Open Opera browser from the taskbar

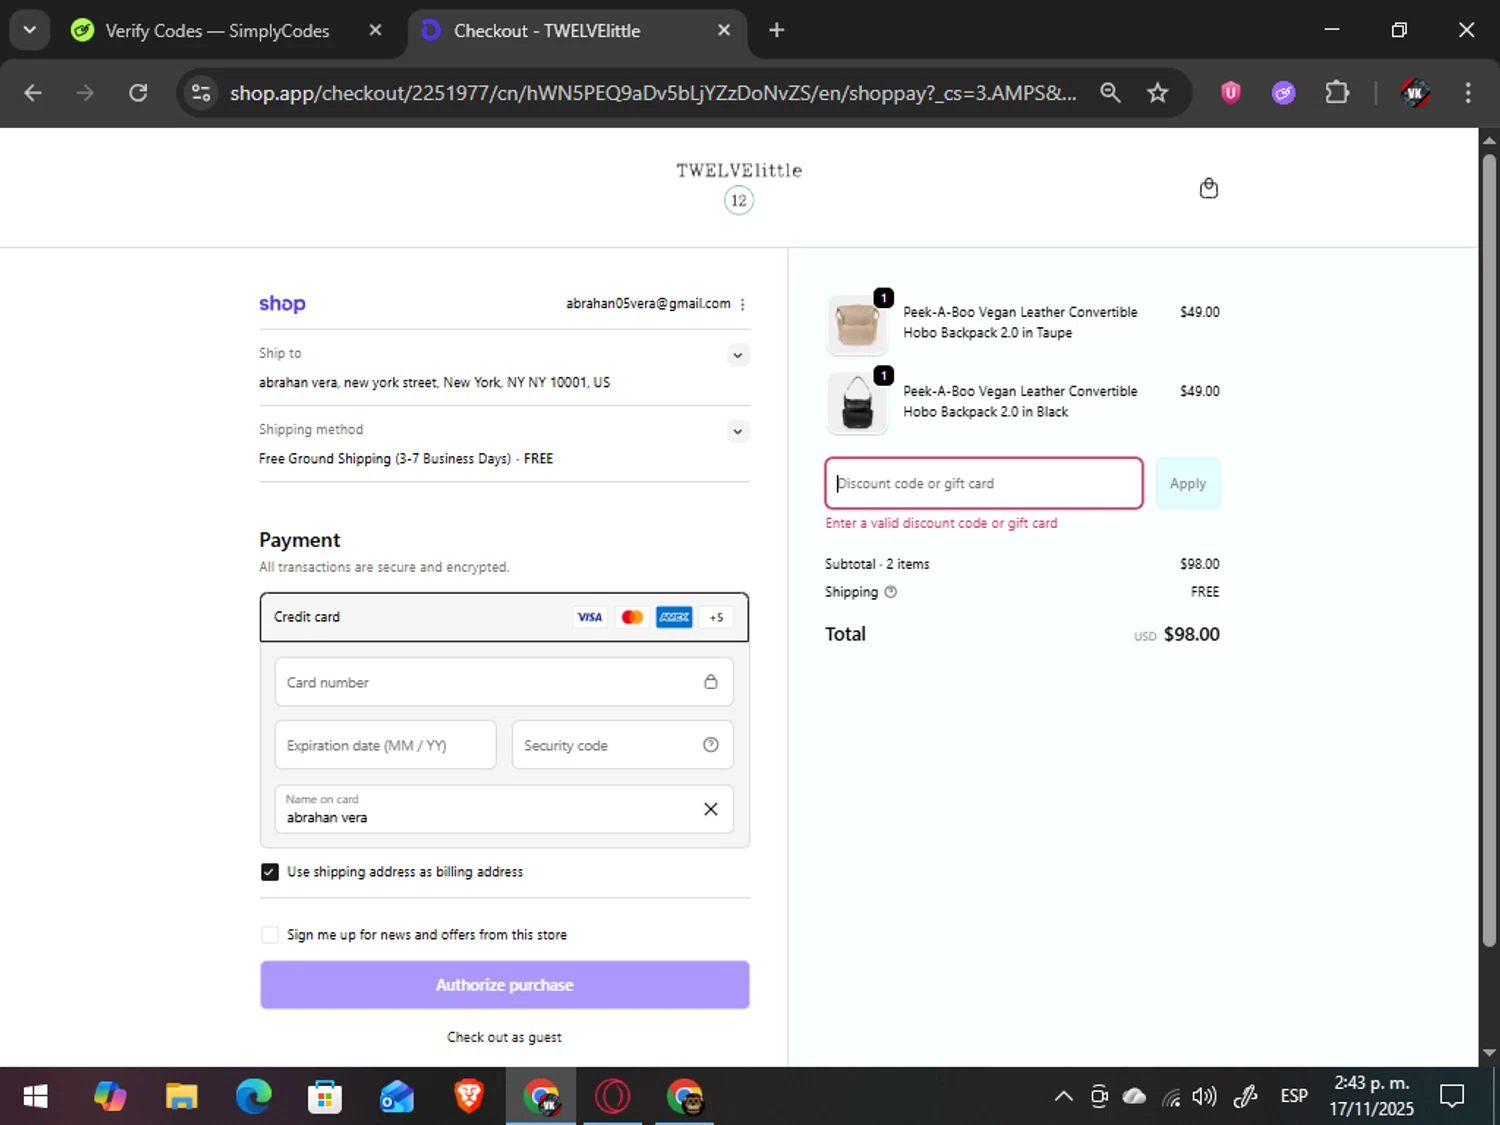[612, 1097]
